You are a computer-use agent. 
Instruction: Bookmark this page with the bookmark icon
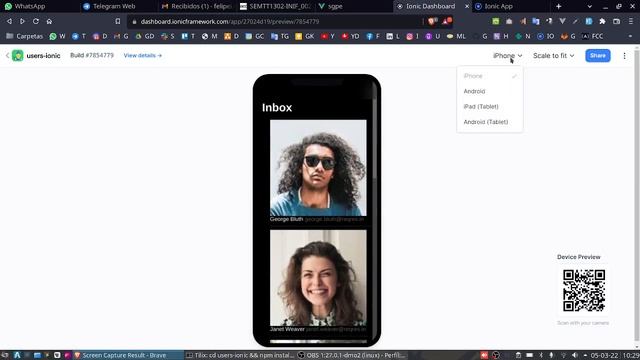coord(118,21)
